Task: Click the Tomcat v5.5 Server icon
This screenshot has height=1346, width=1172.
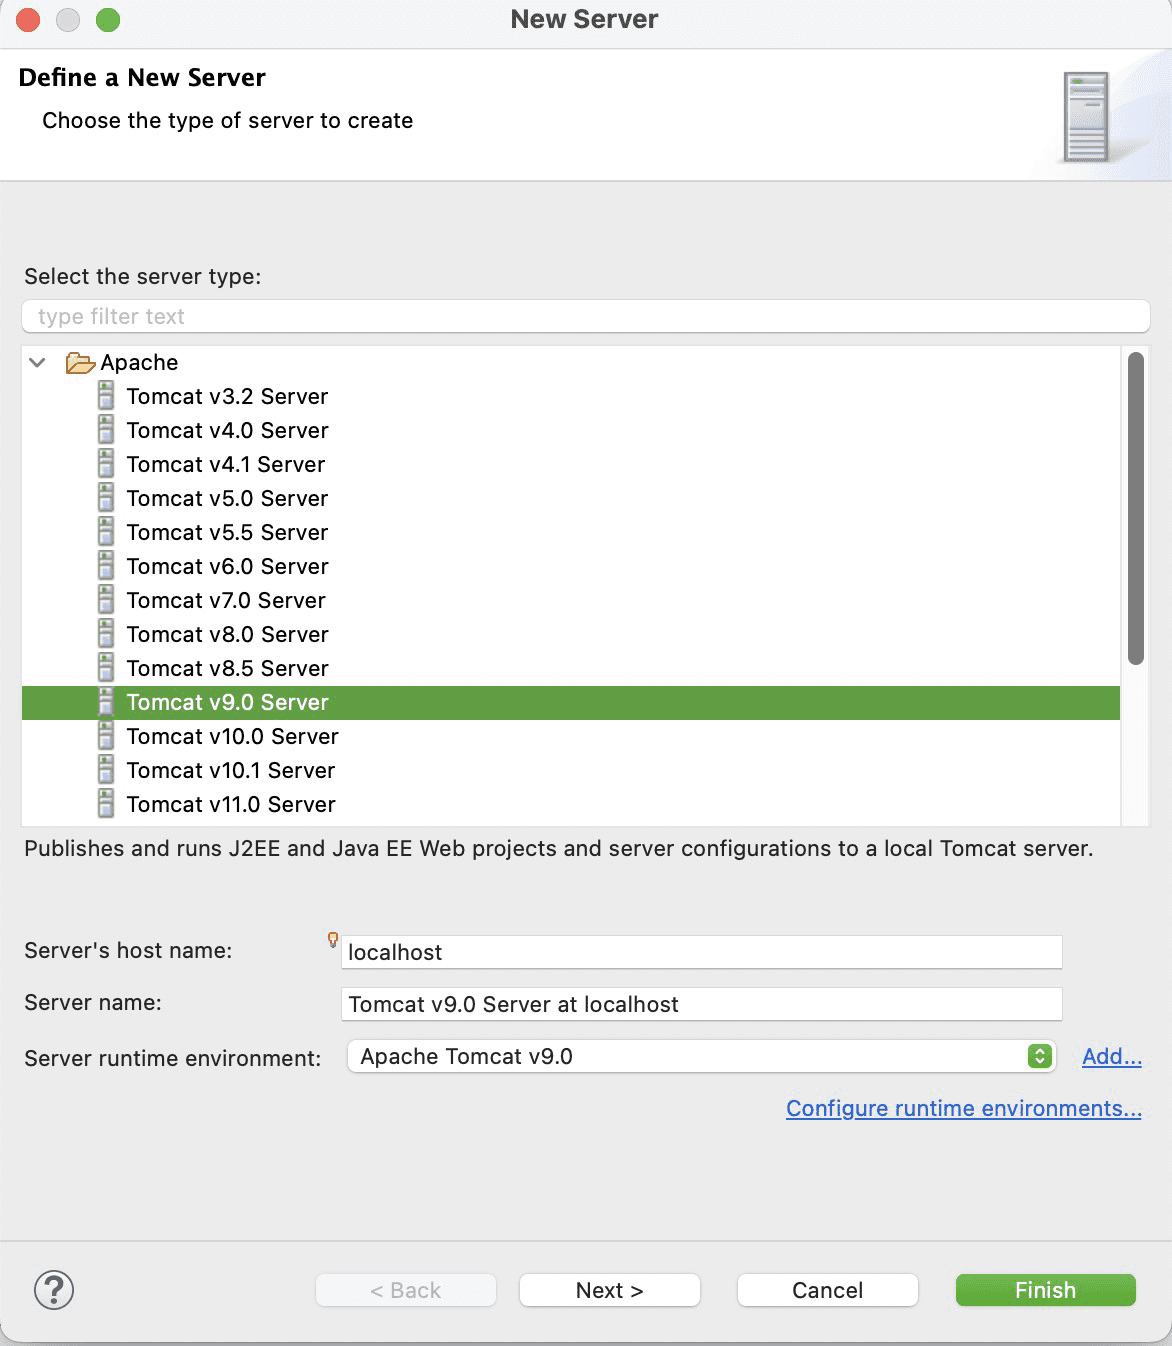Action: click(106, 532)
